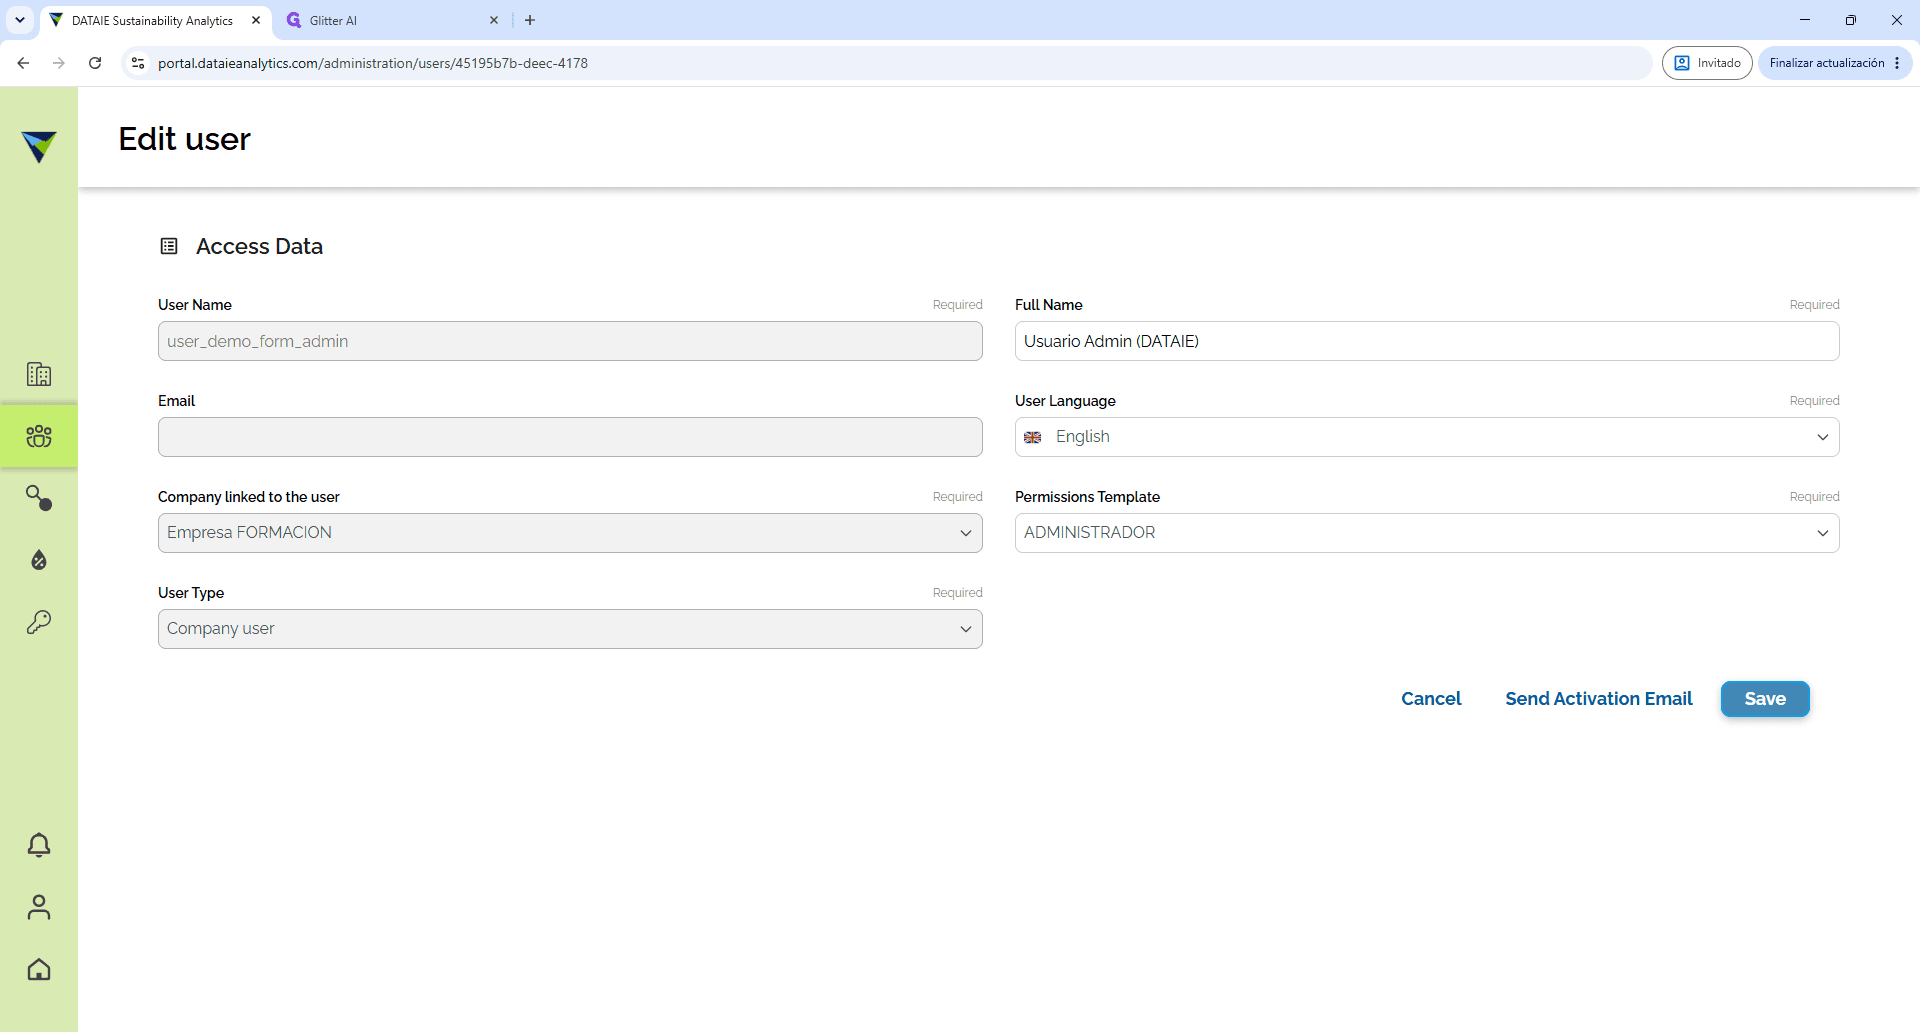
Task: Click the "Access Data" section title
Action: [x=259, y=246]
